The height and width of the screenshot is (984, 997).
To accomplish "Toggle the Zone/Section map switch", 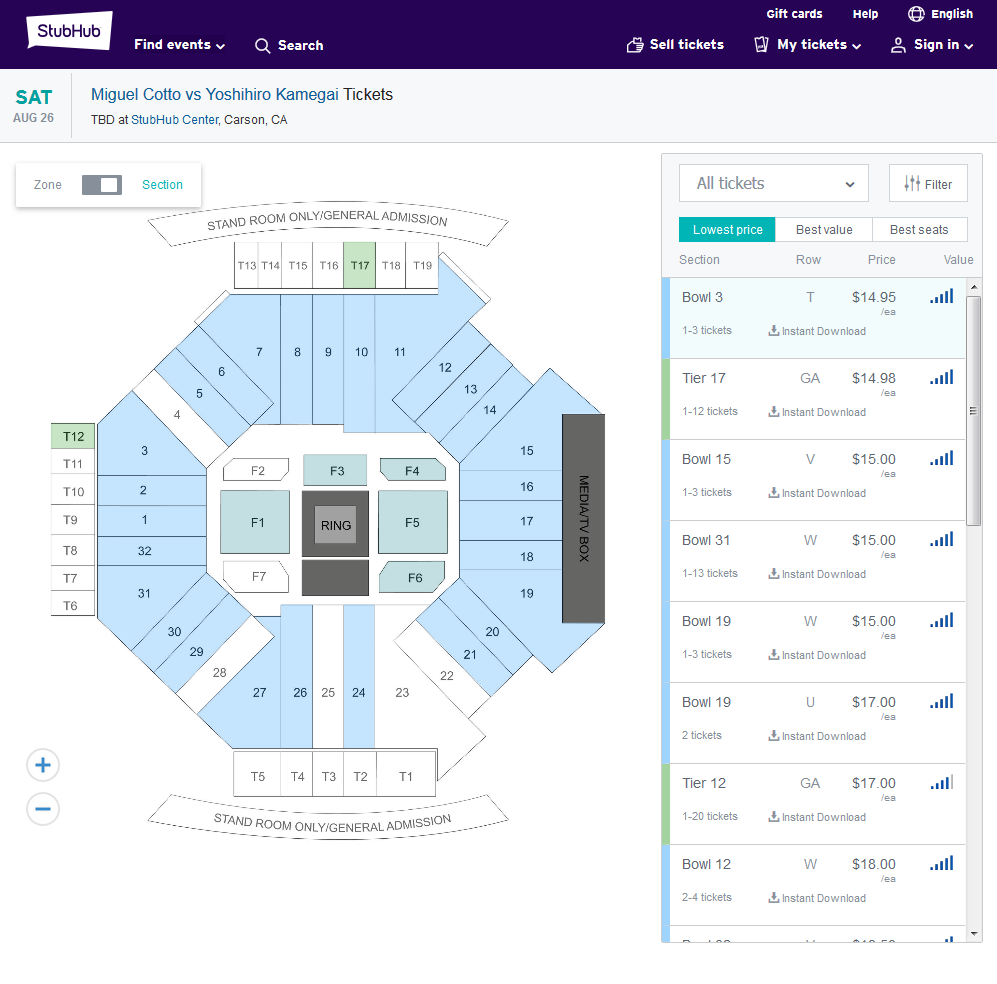I will coord(102,185).
